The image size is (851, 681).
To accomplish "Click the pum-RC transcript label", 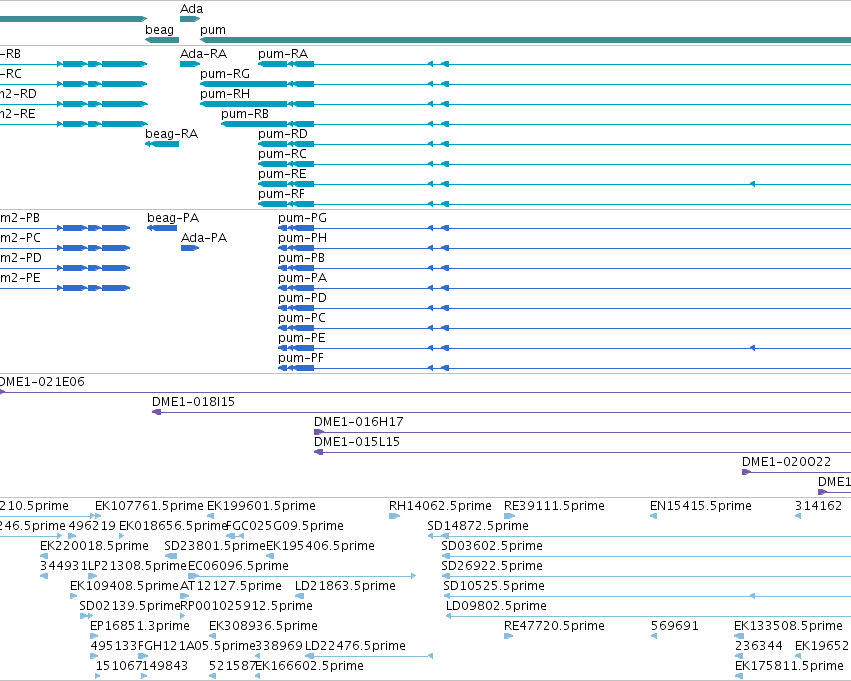I will coord(282,154).
